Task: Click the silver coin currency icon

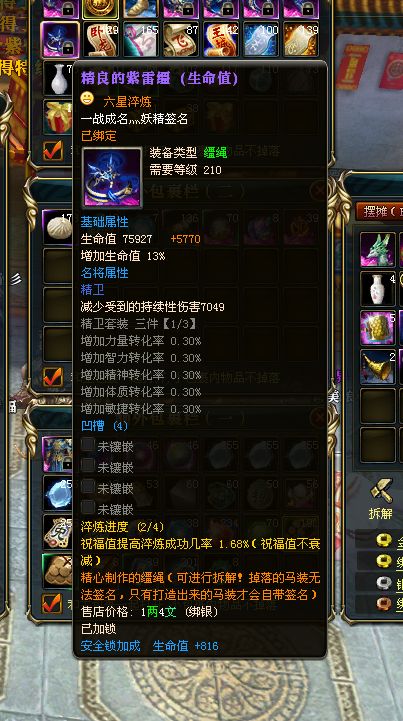Action: pos(384,583)
